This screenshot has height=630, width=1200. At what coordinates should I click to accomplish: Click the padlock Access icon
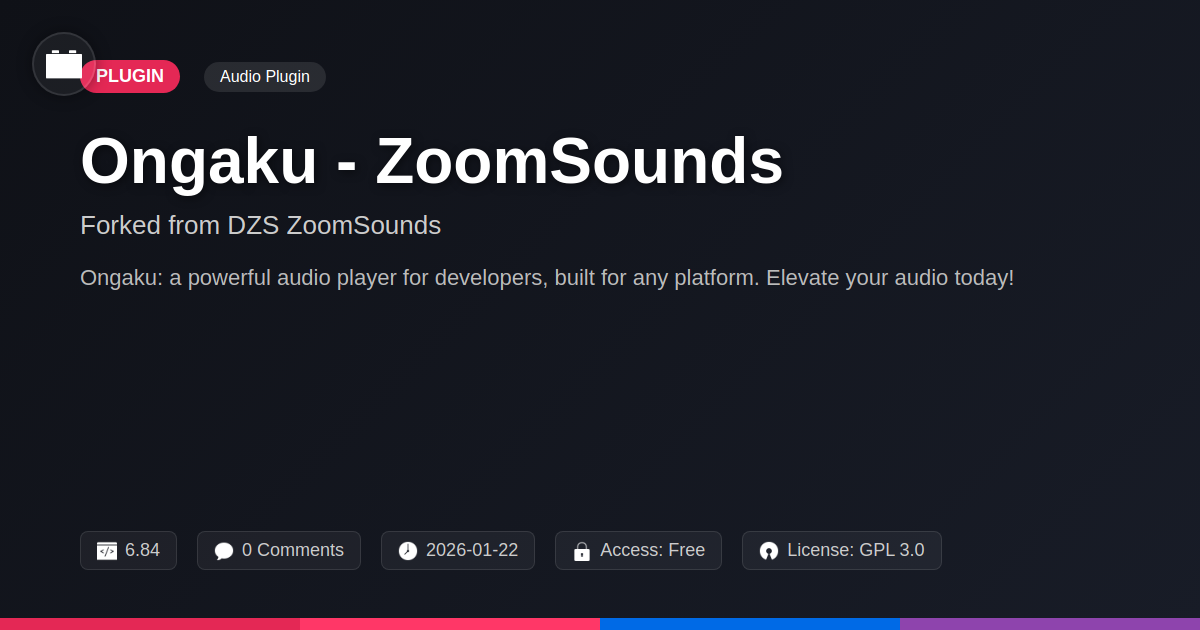[582, 551]
